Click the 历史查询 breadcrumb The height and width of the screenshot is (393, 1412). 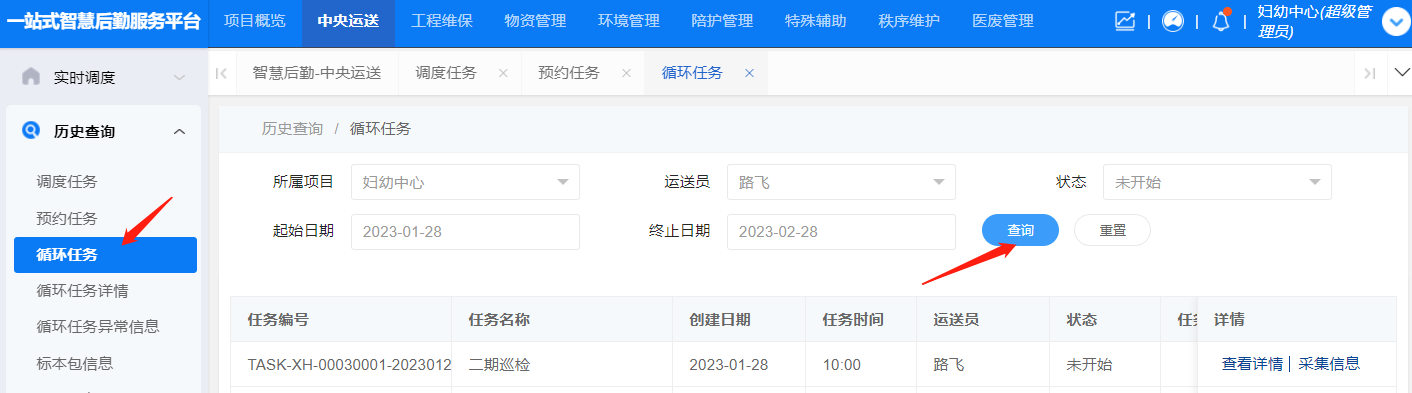pos(292,129)
